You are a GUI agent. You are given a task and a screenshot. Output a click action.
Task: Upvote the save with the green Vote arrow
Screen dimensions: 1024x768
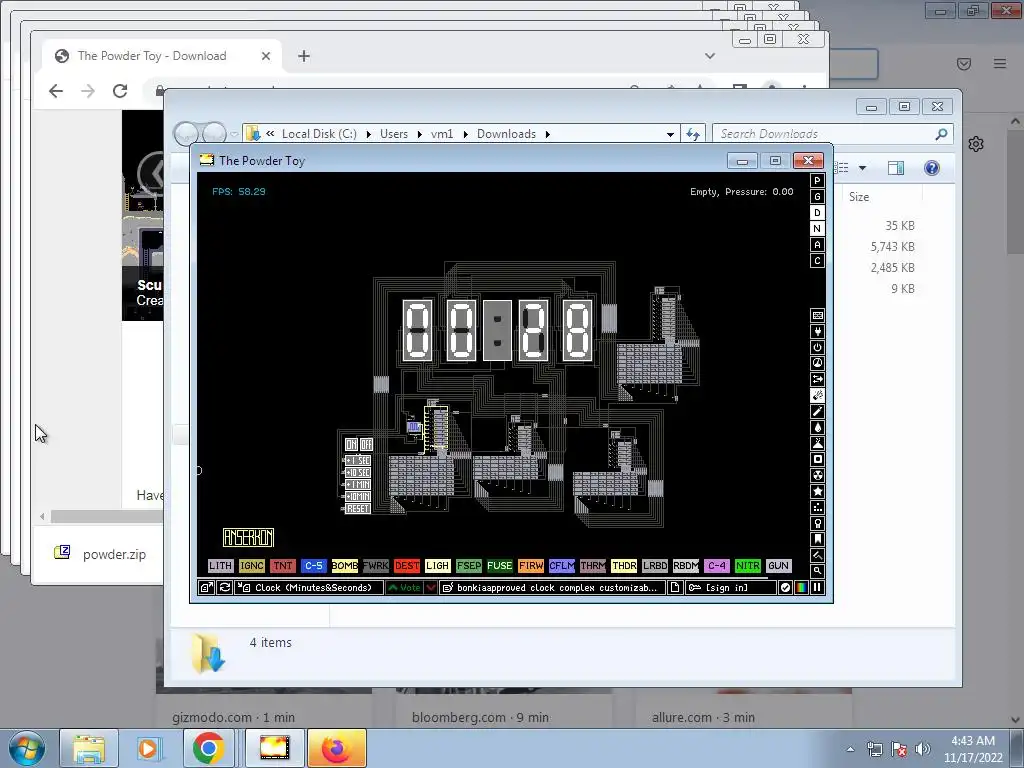coord(404,588)
